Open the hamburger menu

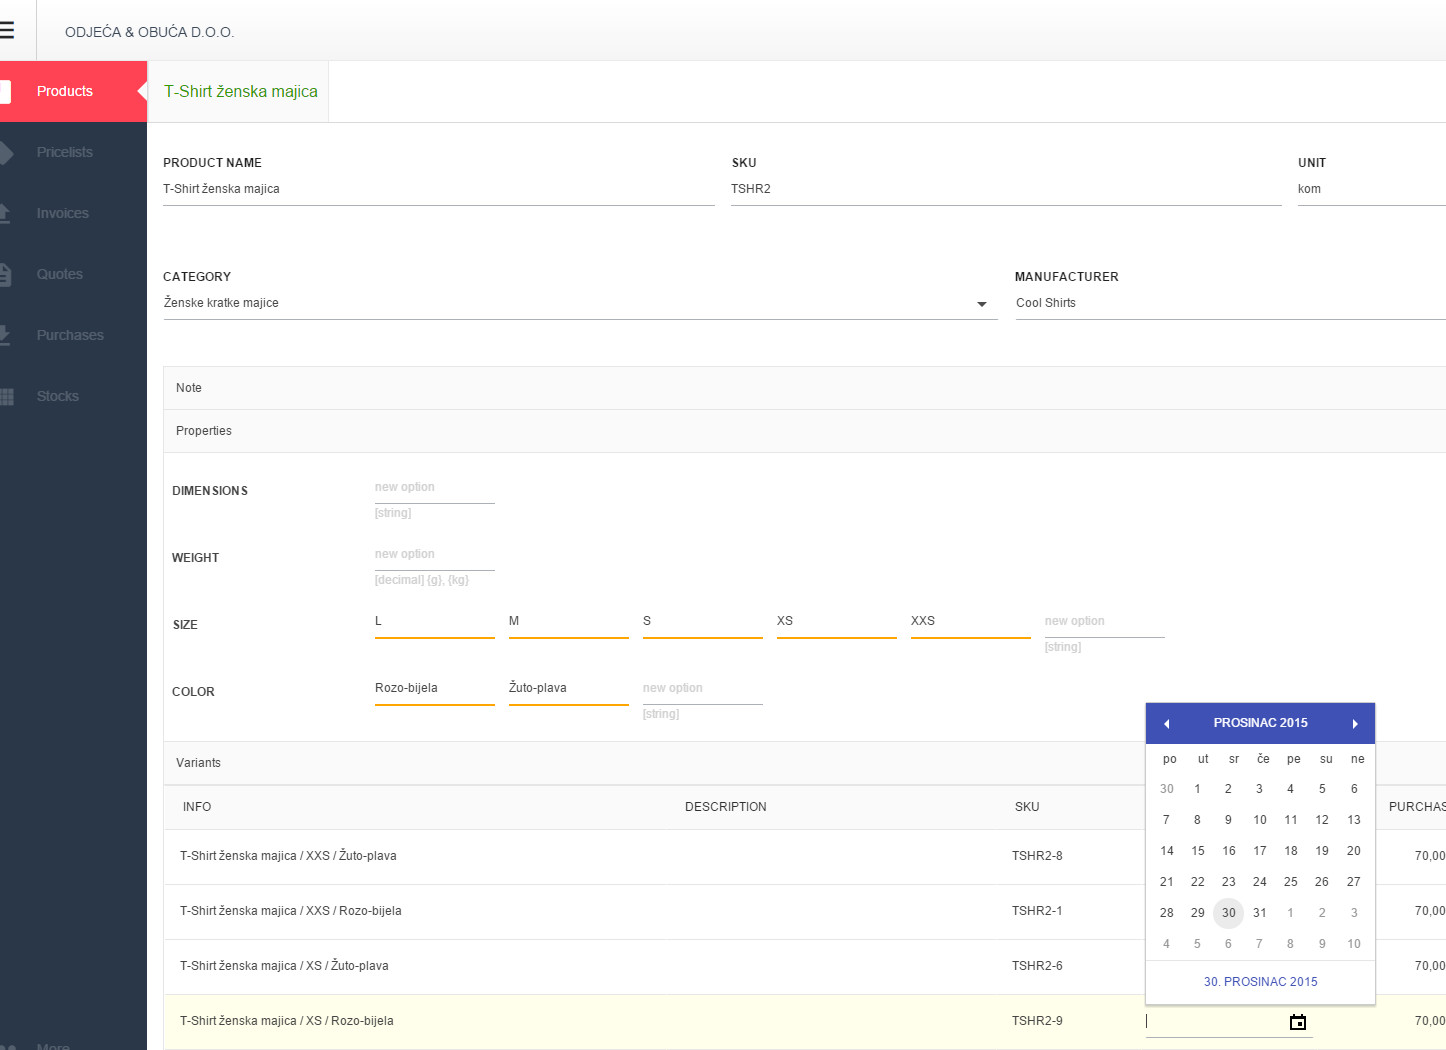point(7,31)
